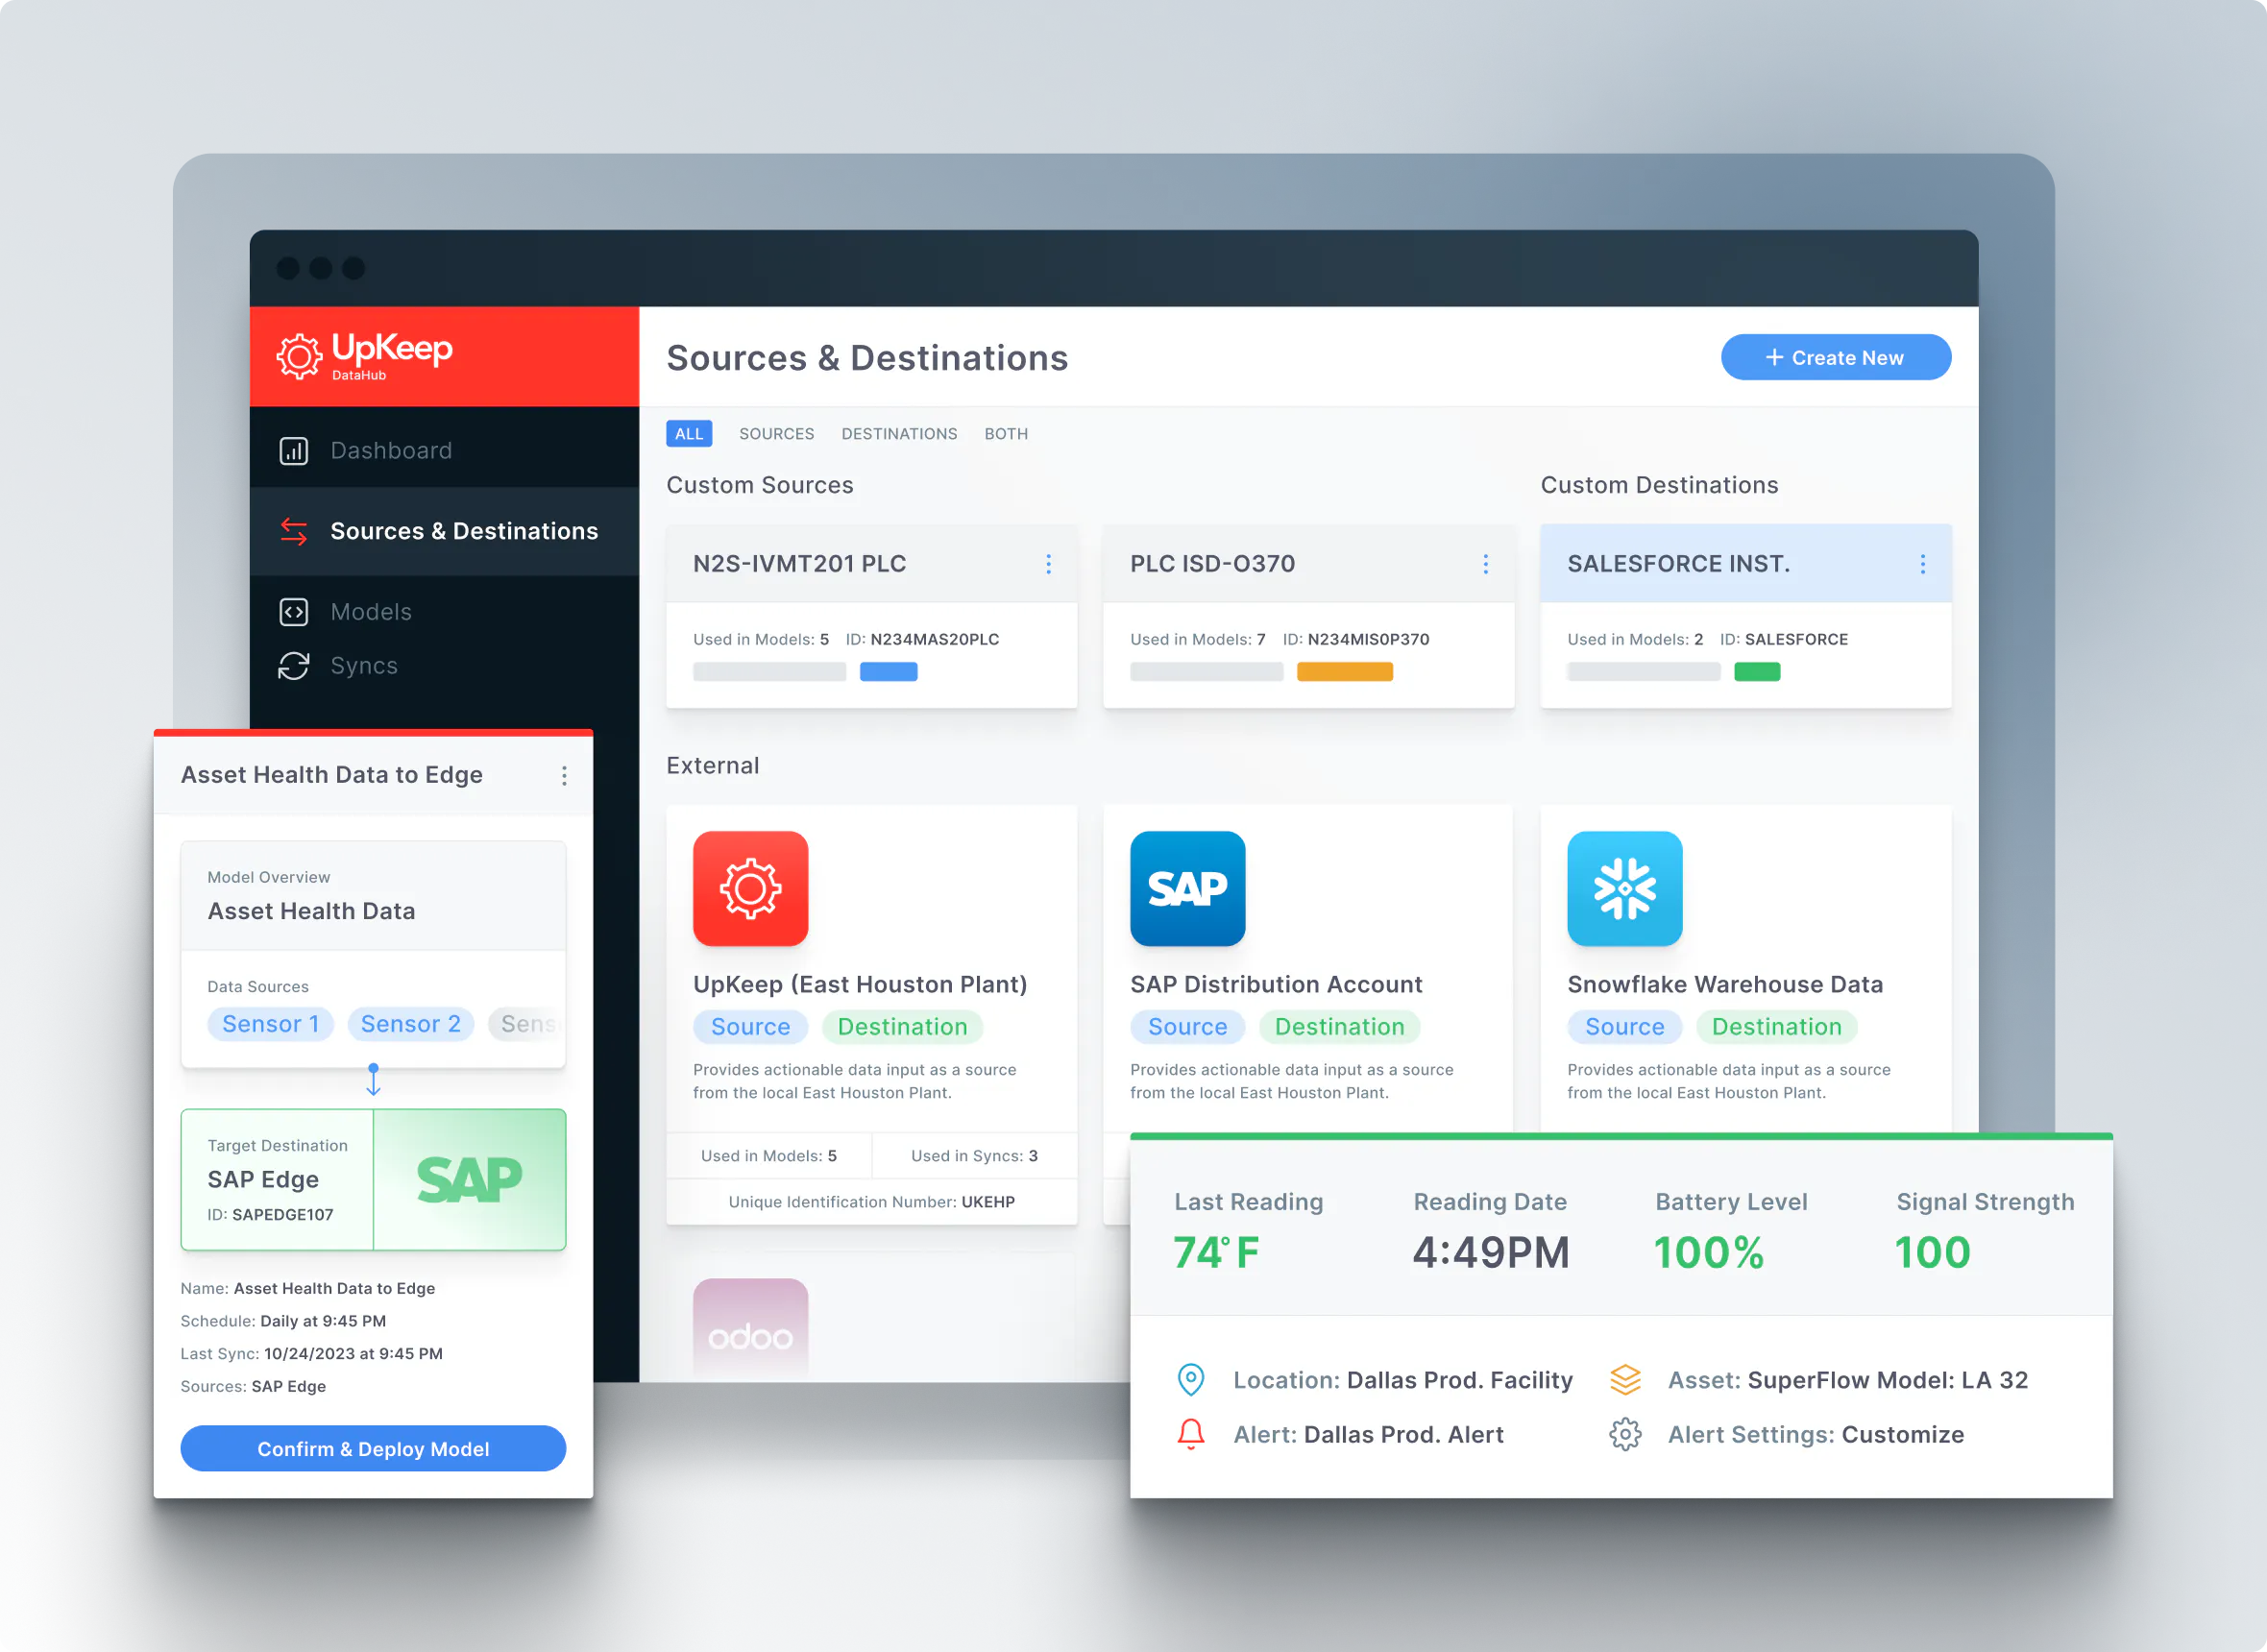
Task: Click the blue bar on N2S-IVMT201 PLC card
Action: [x=888, y=672]
